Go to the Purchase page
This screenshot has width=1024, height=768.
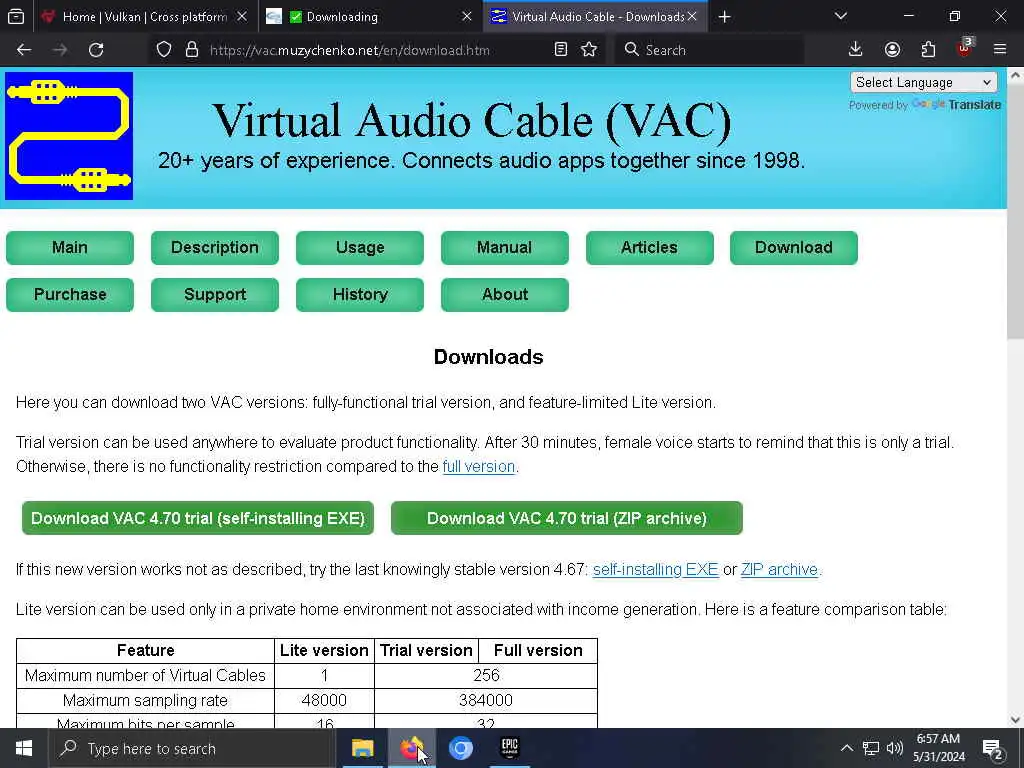[70, 295]
